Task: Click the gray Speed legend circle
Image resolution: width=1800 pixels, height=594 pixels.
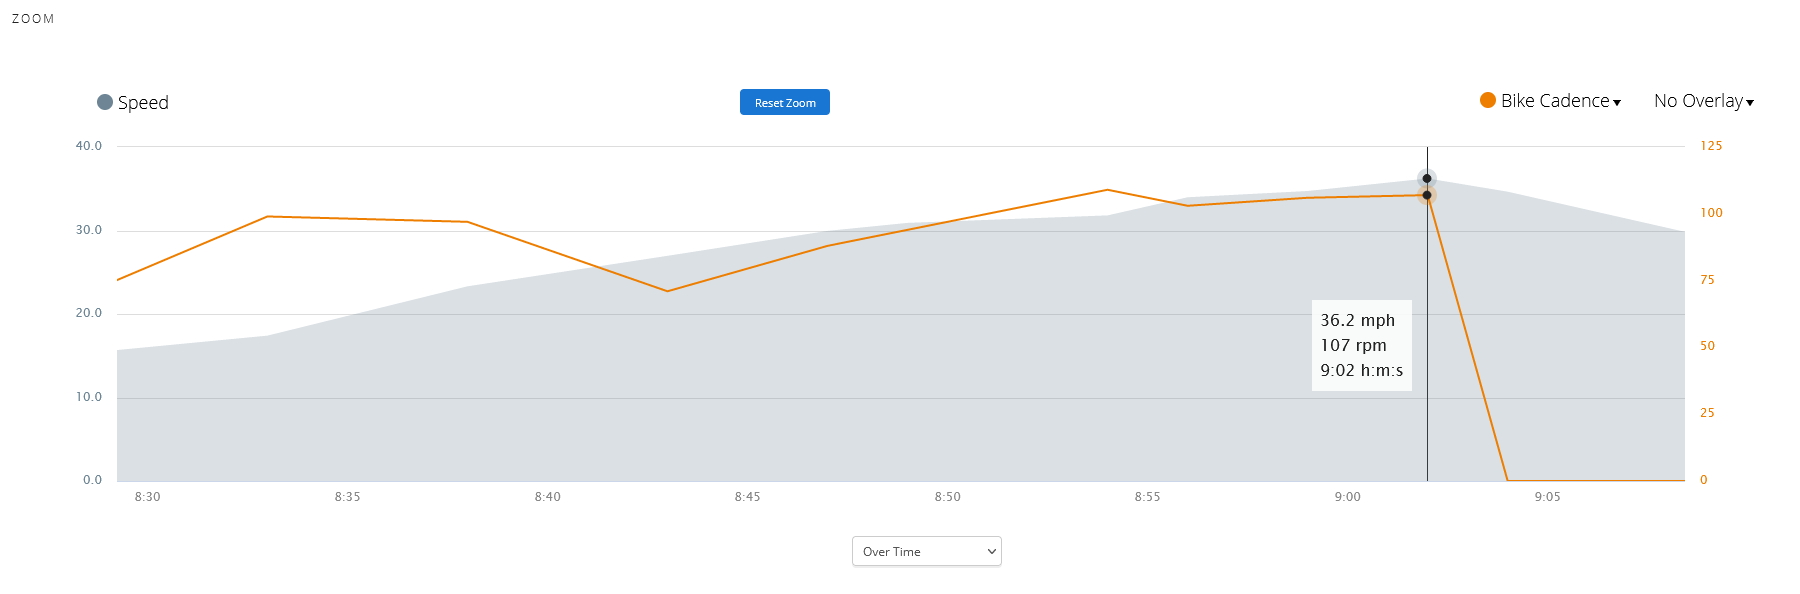Action: (x=105, y=102)
